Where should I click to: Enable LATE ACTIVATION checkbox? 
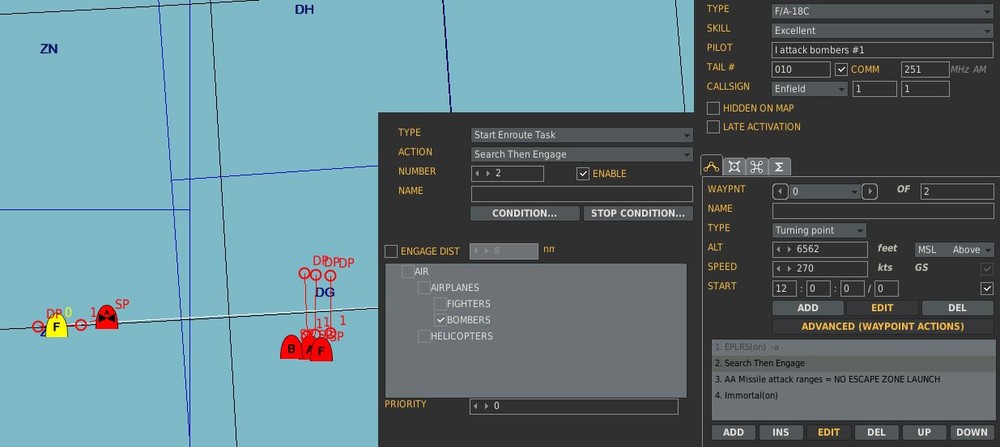coord(713,127)
